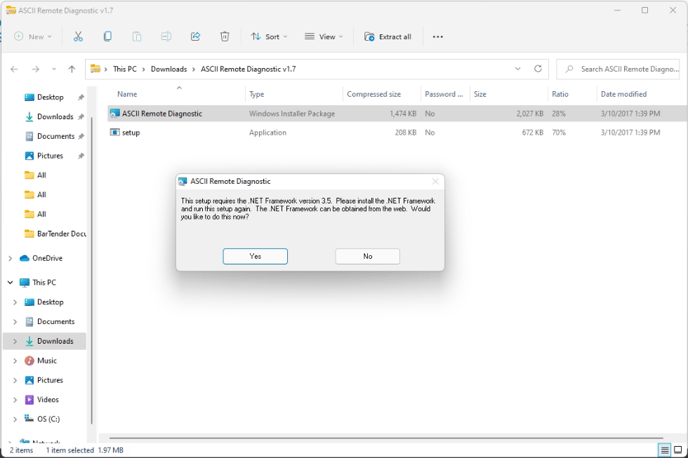Expand the OS (C:) drive node

[15, 419]
